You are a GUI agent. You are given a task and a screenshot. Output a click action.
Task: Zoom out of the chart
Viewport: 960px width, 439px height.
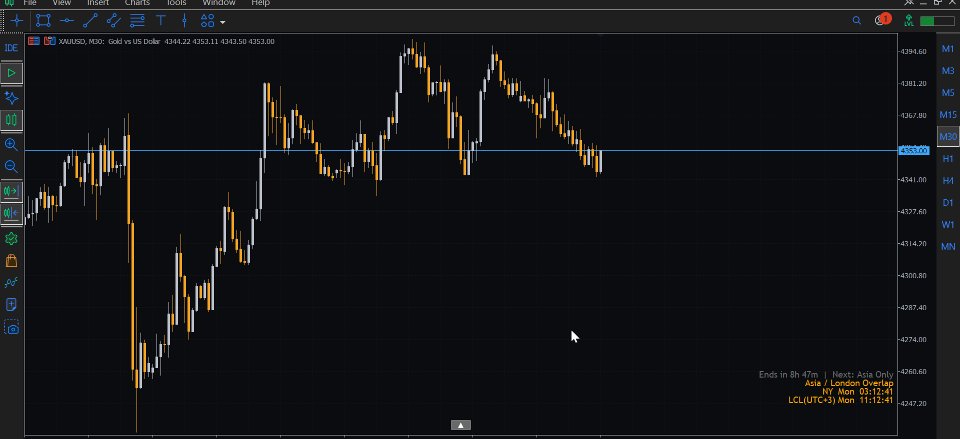point(11,167)
